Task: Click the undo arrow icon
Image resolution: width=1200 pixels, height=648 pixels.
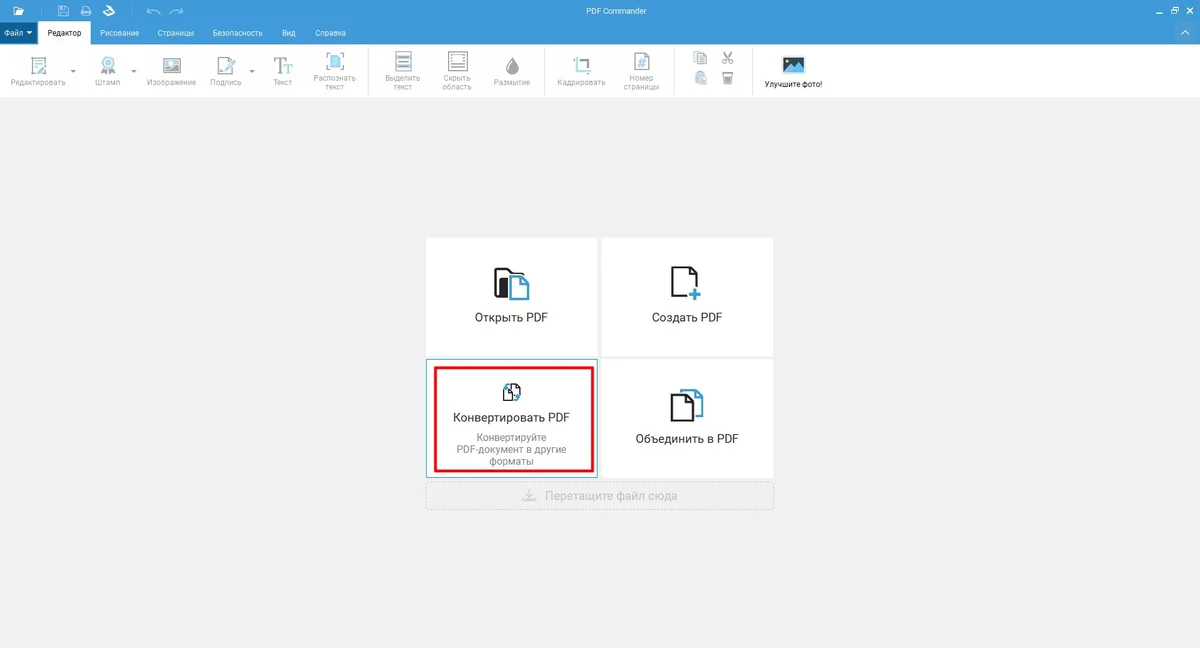Action: point(153,11)
